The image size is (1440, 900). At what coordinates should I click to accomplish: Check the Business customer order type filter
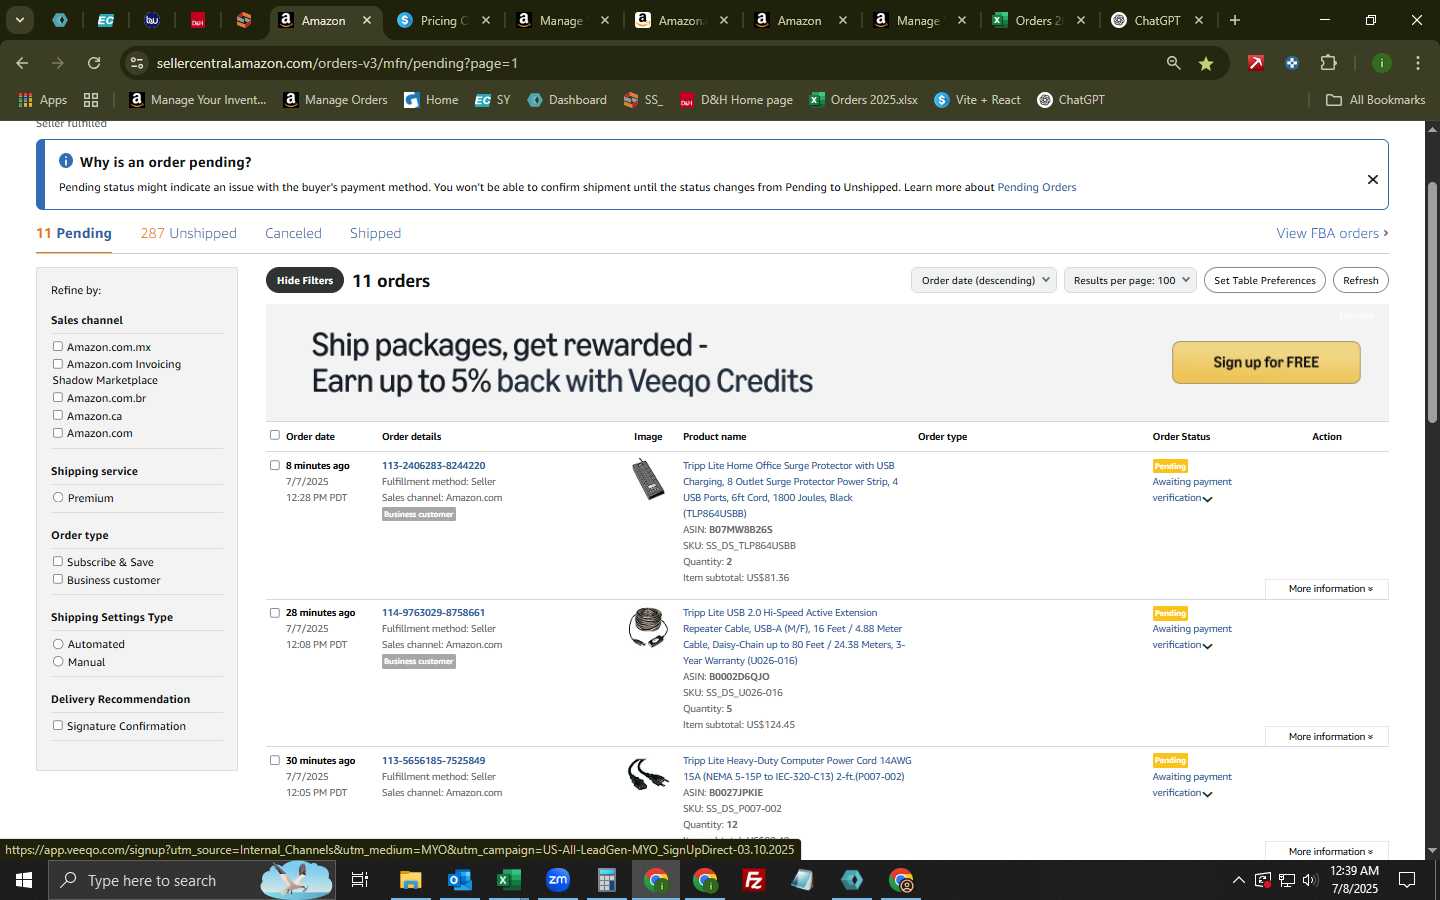coord(58,579)
